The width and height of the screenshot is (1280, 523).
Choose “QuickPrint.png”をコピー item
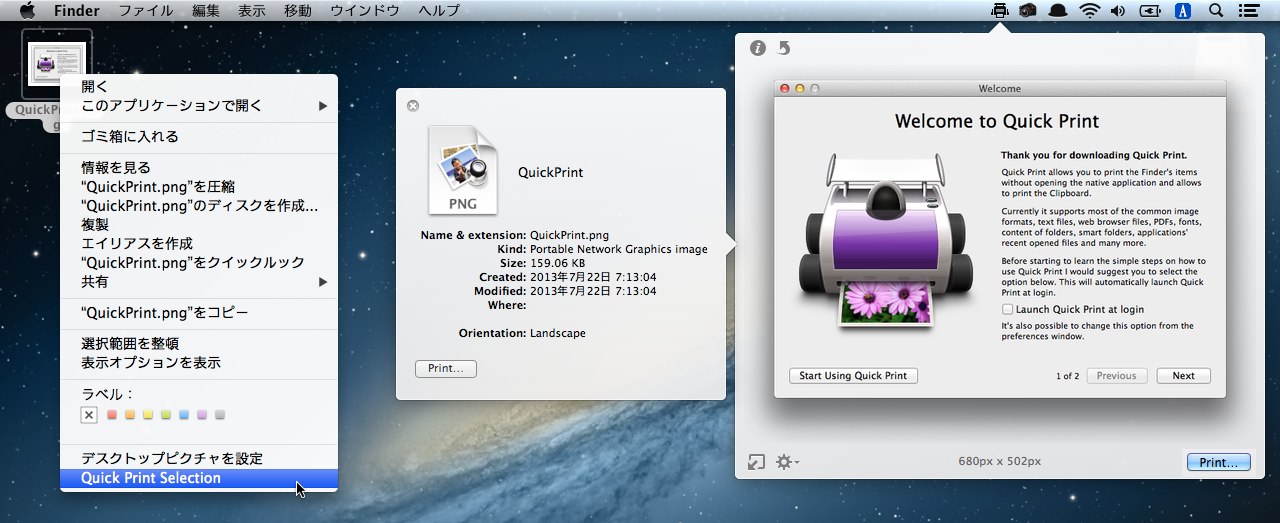pos(199,313)
